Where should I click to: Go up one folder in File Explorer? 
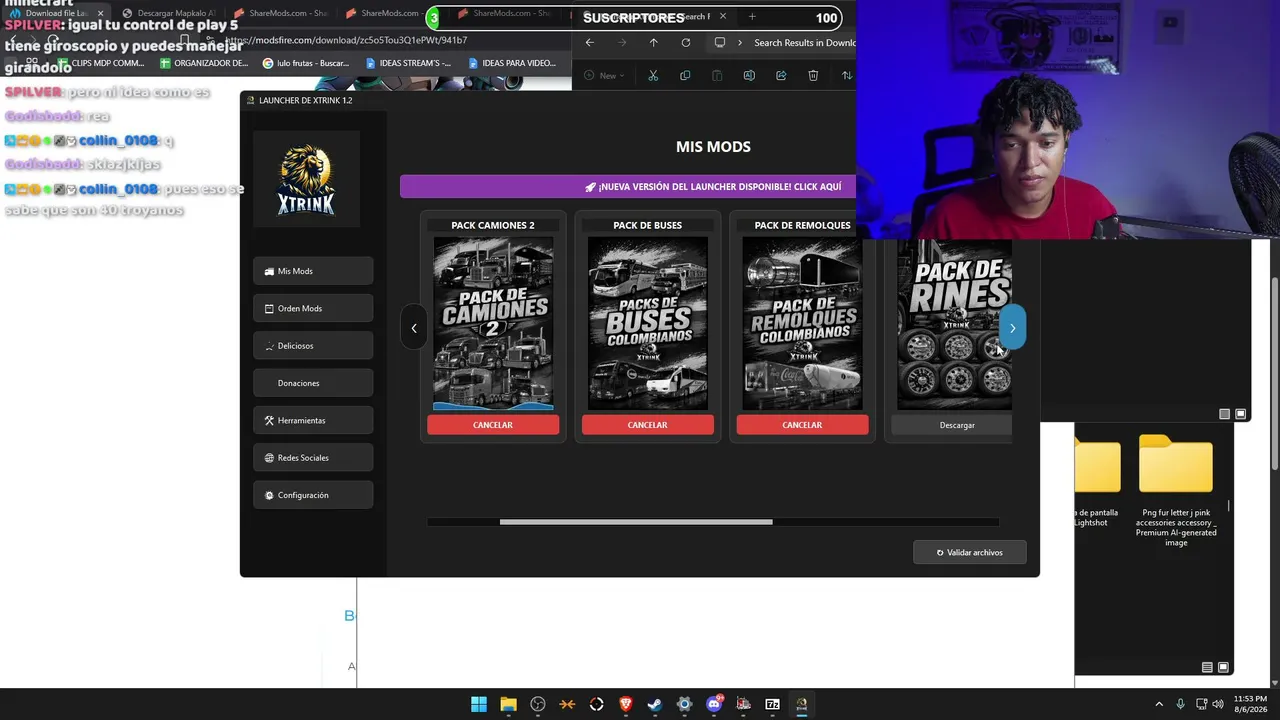653,43
